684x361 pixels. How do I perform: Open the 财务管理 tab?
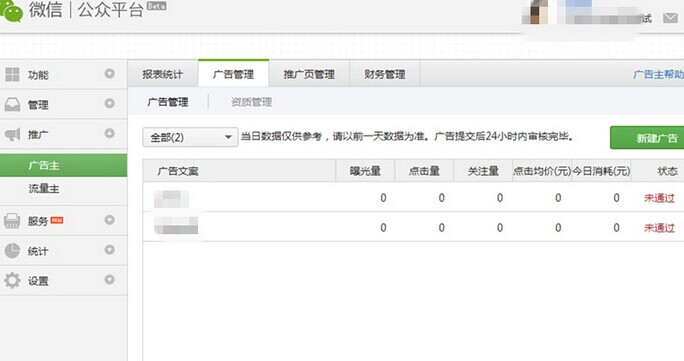tap(385, 75)
